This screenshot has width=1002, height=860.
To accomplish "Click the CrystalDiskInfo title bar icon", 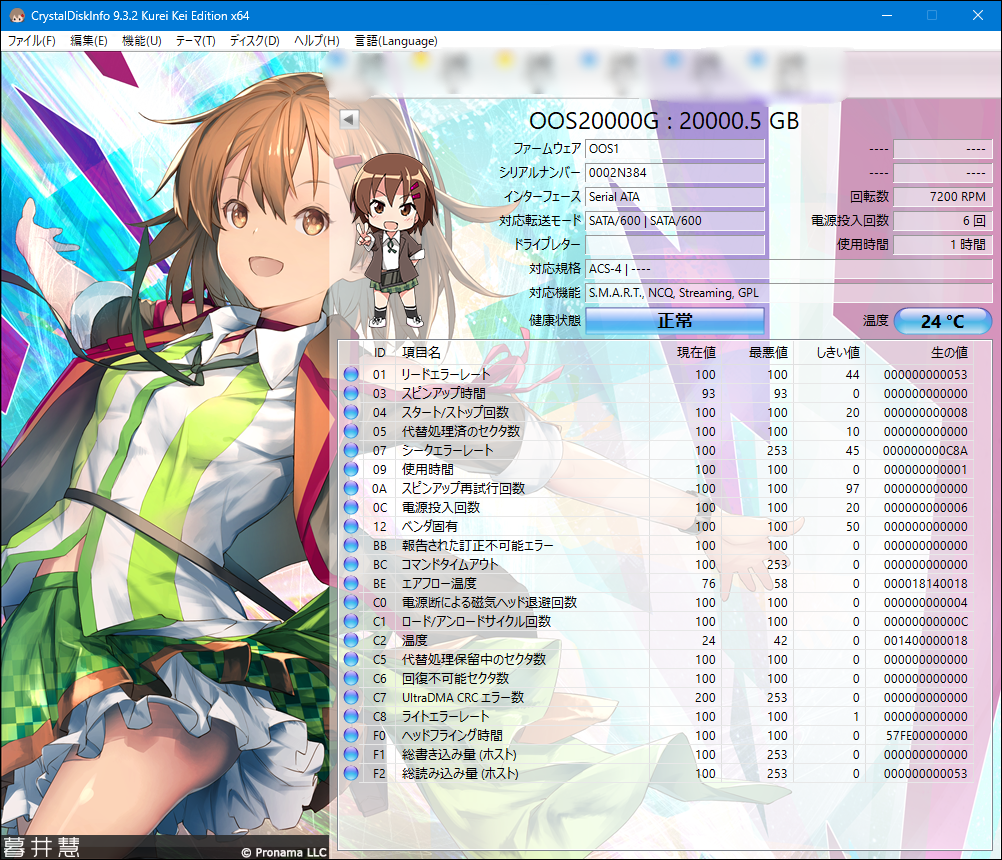I will [17, 15].
